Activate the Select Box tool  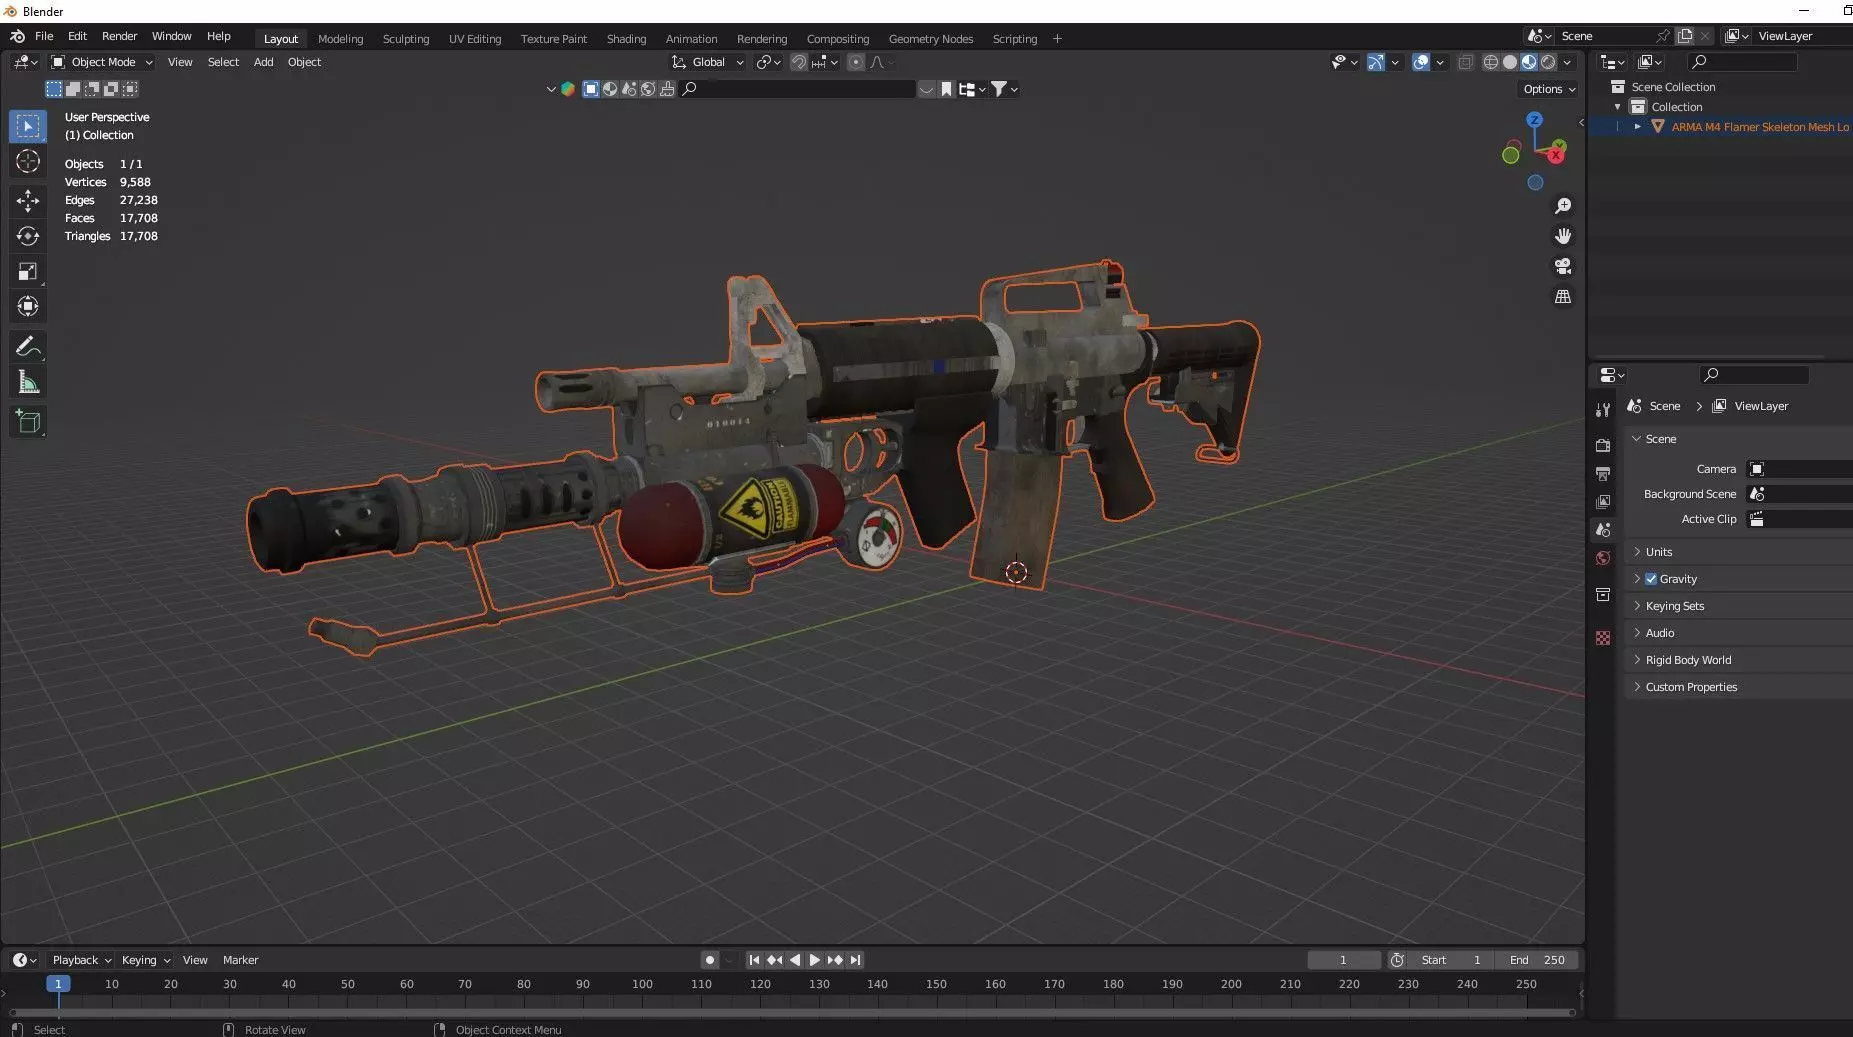tap(28, 126)
